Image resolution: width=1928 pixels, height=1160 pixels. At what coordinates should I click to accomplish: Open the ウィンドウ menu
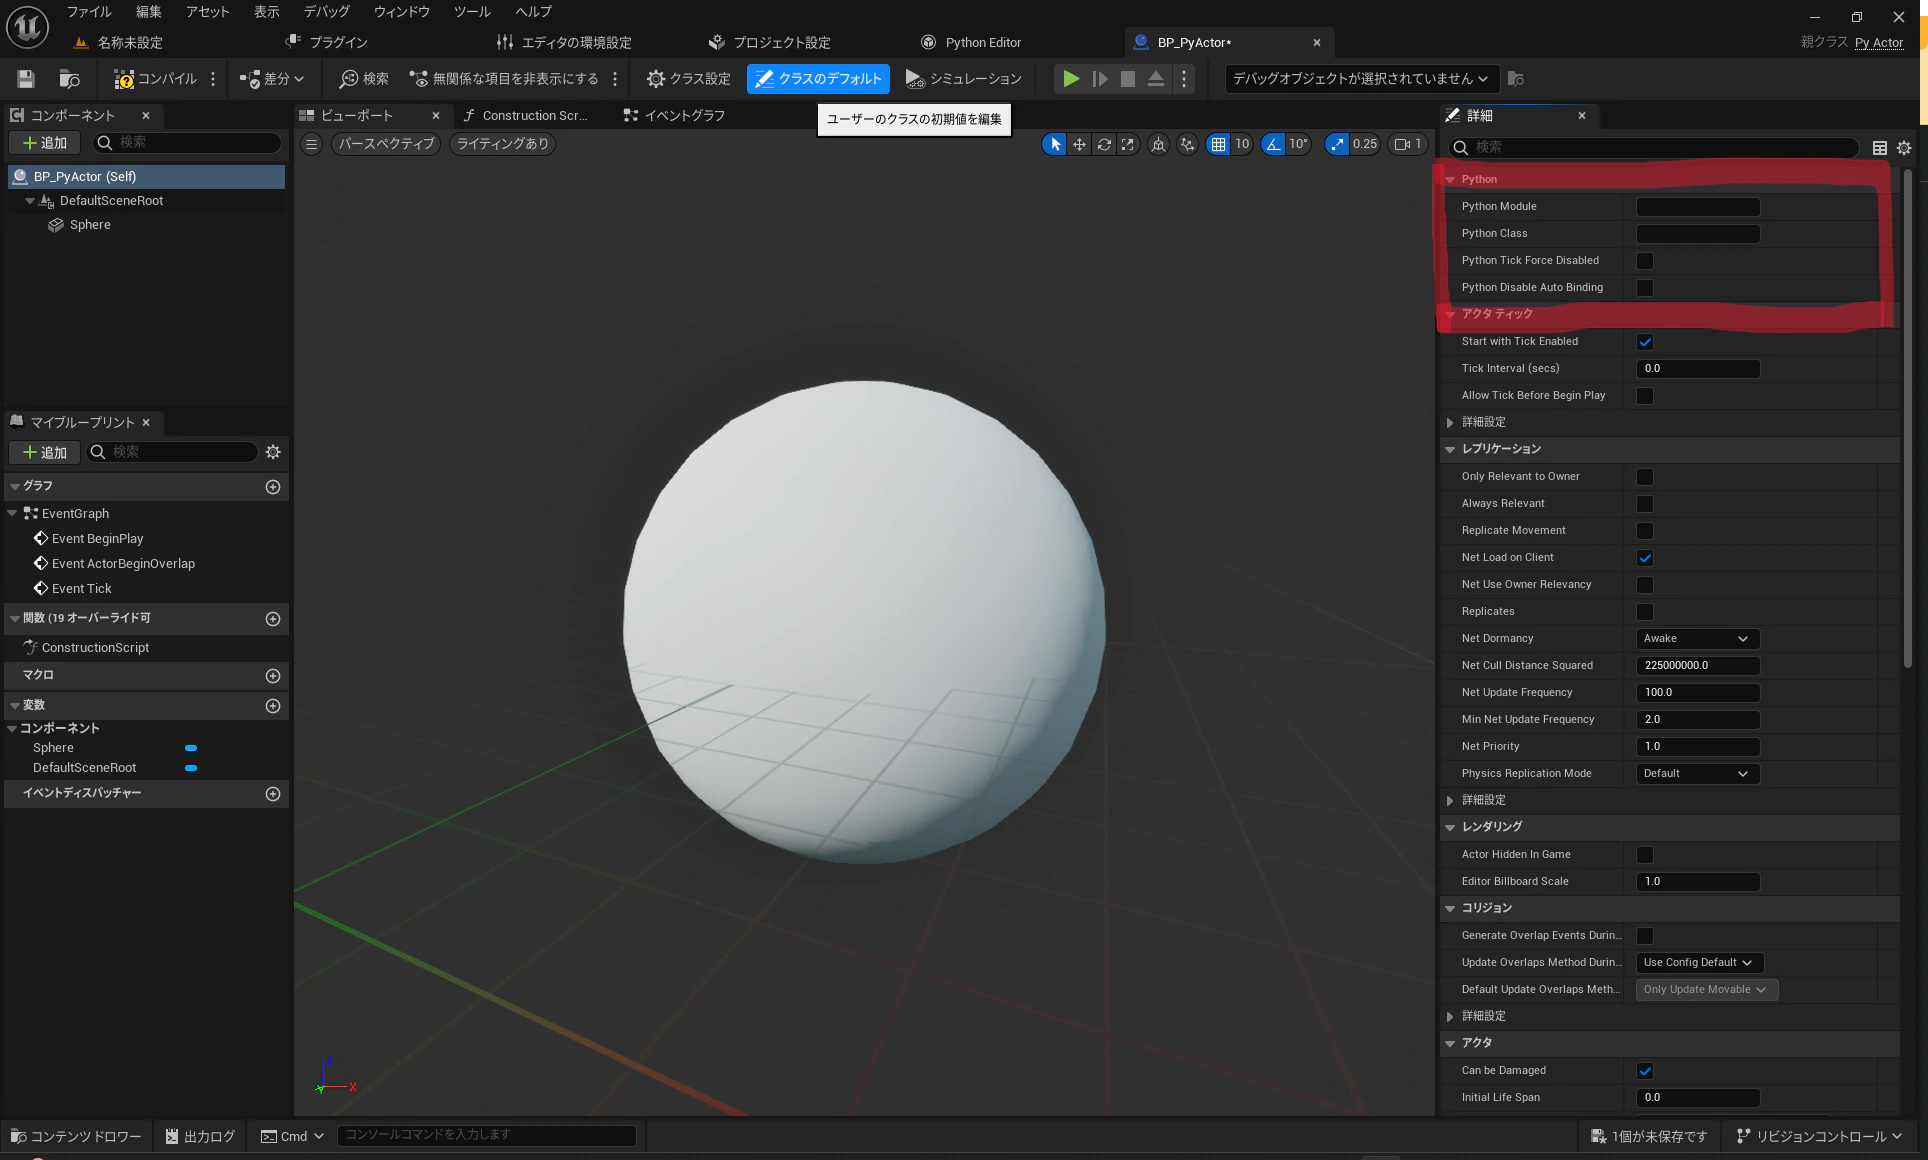point(401,12)
